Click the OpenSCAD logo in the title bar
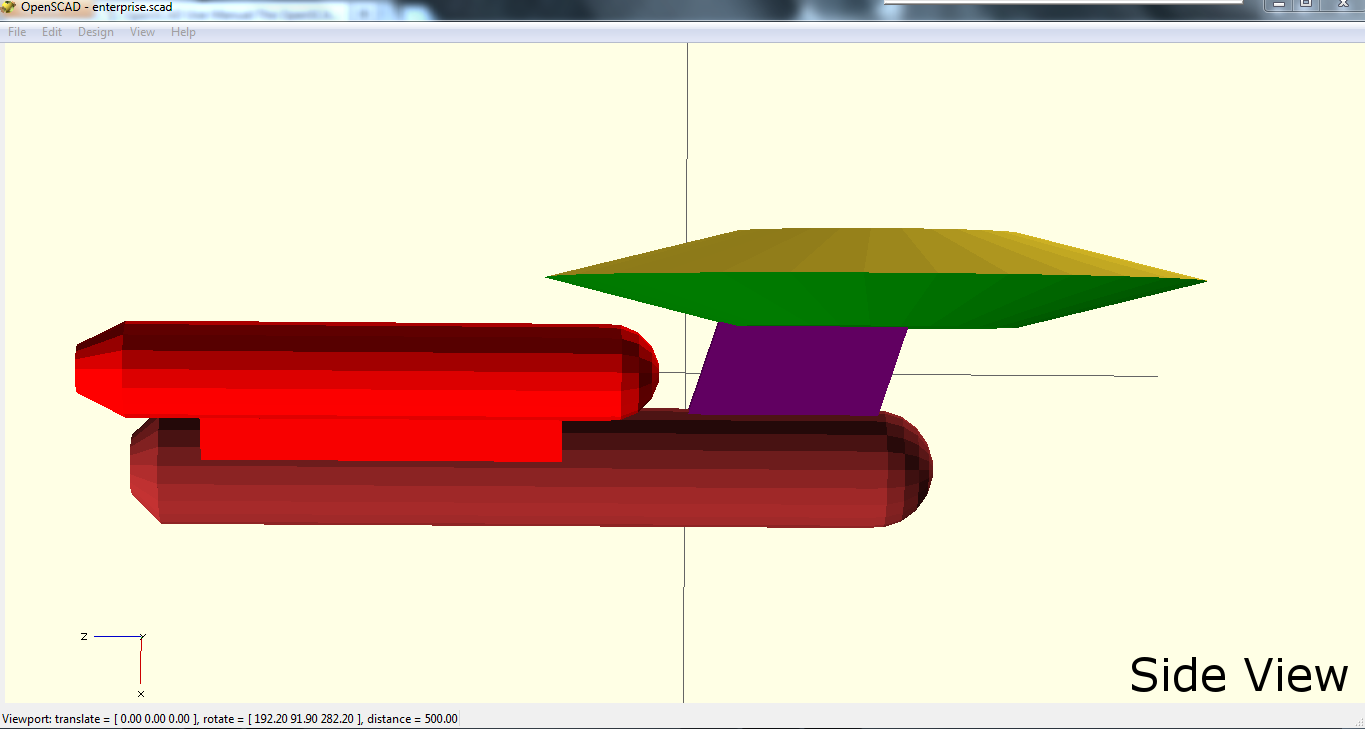The height and width of the screenshot is (729, 1365). 10,7
